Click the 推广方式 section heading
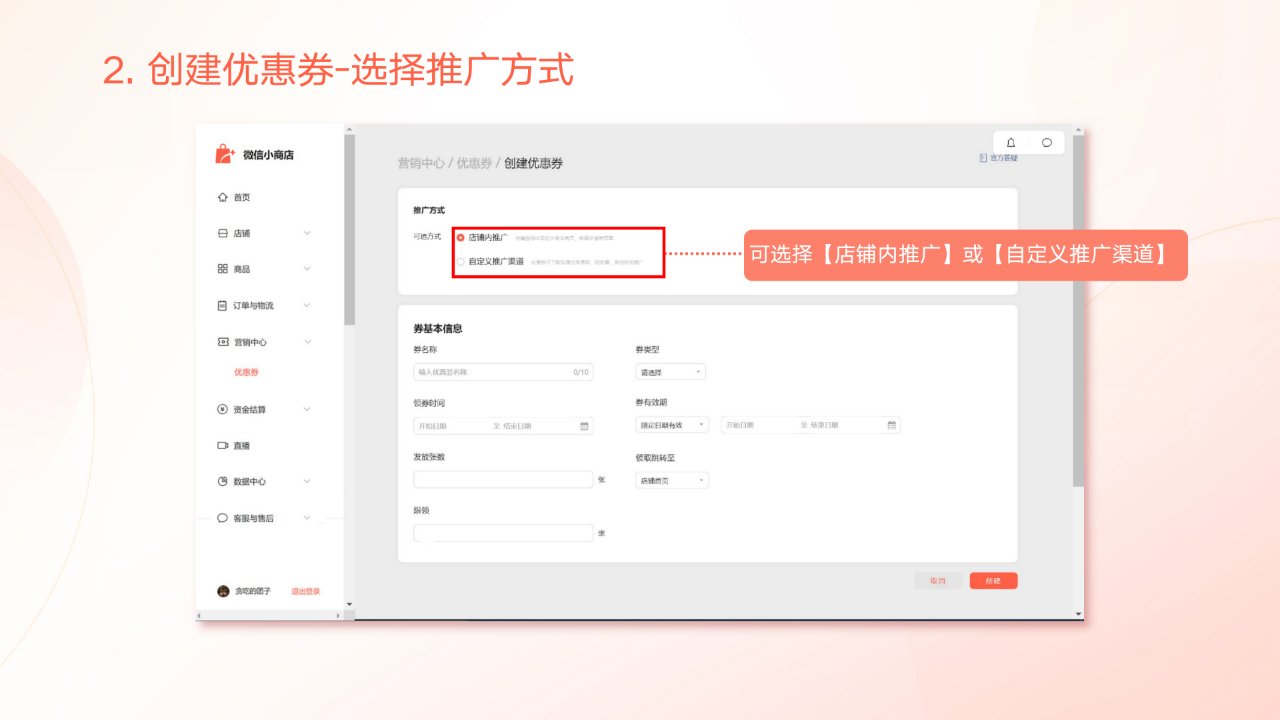Image resolution: width=1280 pixels, height=720 pixels. [429, 210]
